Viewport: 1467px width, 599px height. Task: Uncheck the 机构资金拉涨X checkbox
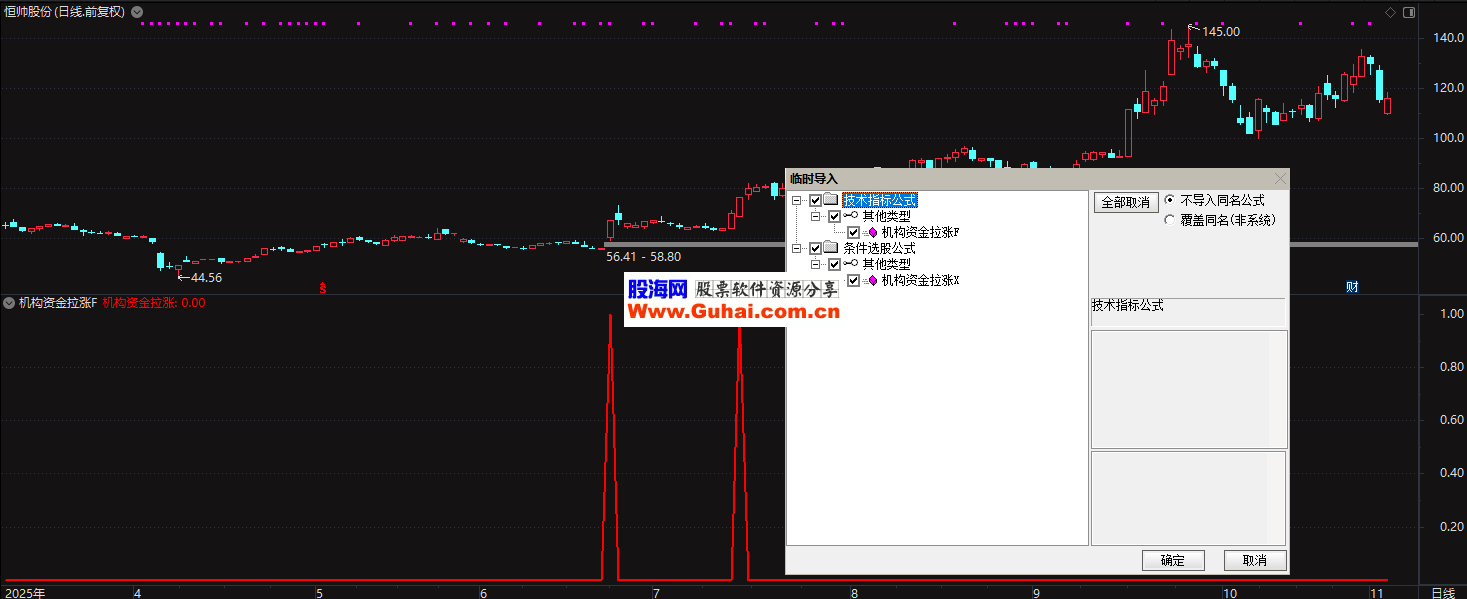pos(854,280)
